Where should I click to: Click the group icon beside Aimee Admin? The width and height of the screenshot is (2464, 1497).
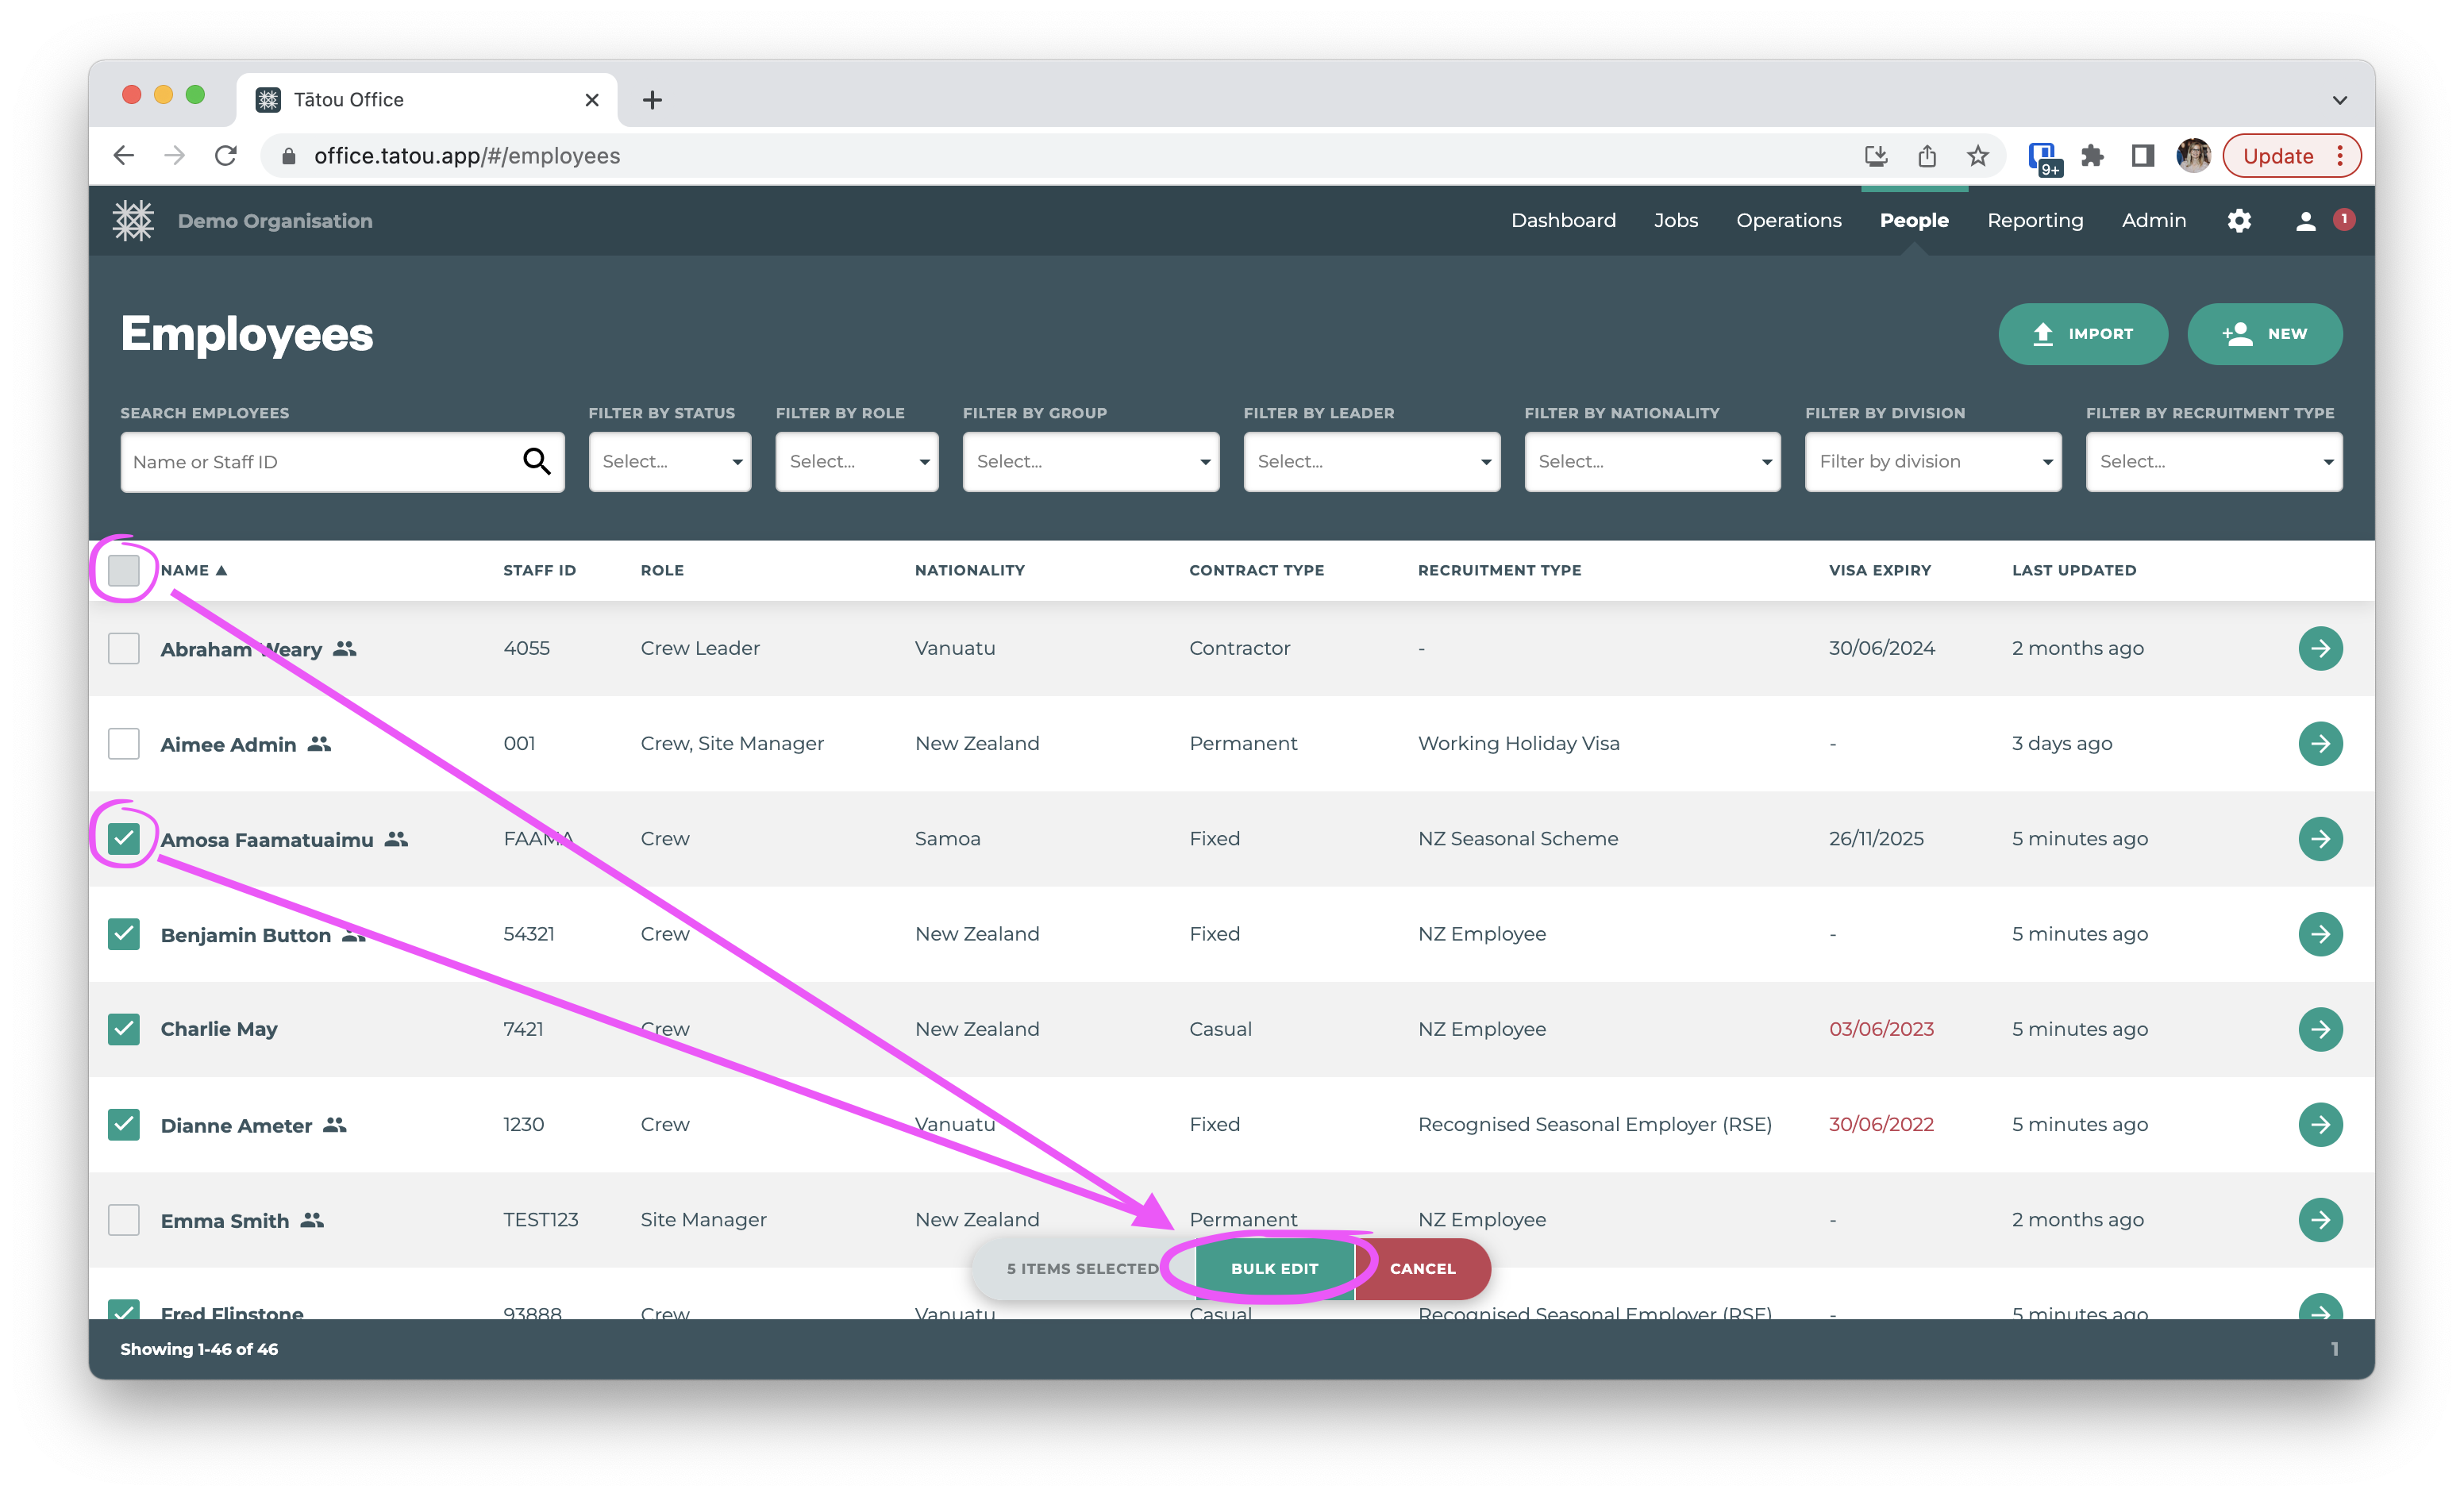click(x=319, y=744)
